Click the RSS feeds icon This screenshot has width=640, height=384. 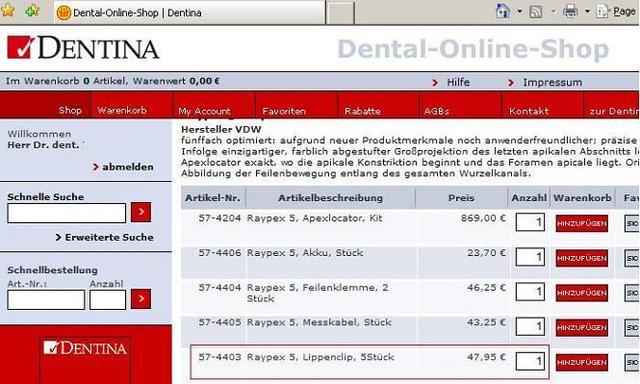[536, 12]
